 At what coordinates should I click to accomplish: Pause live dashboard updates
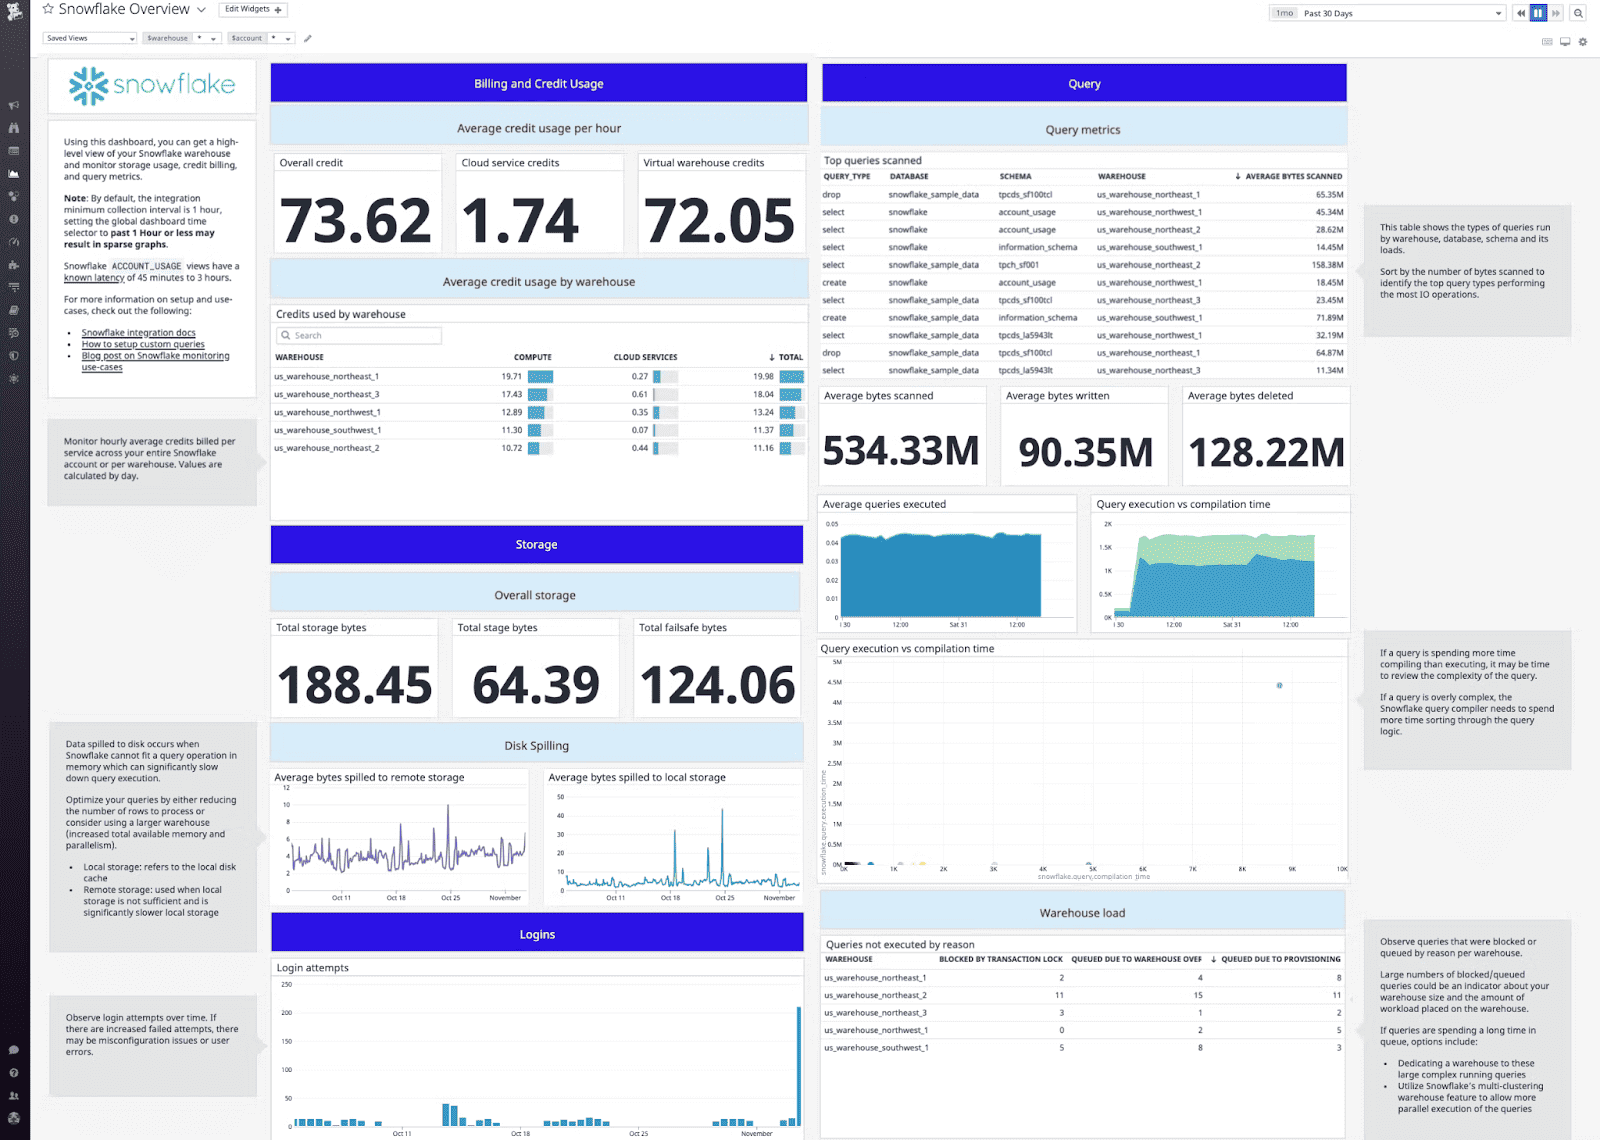coord(1538,13)
